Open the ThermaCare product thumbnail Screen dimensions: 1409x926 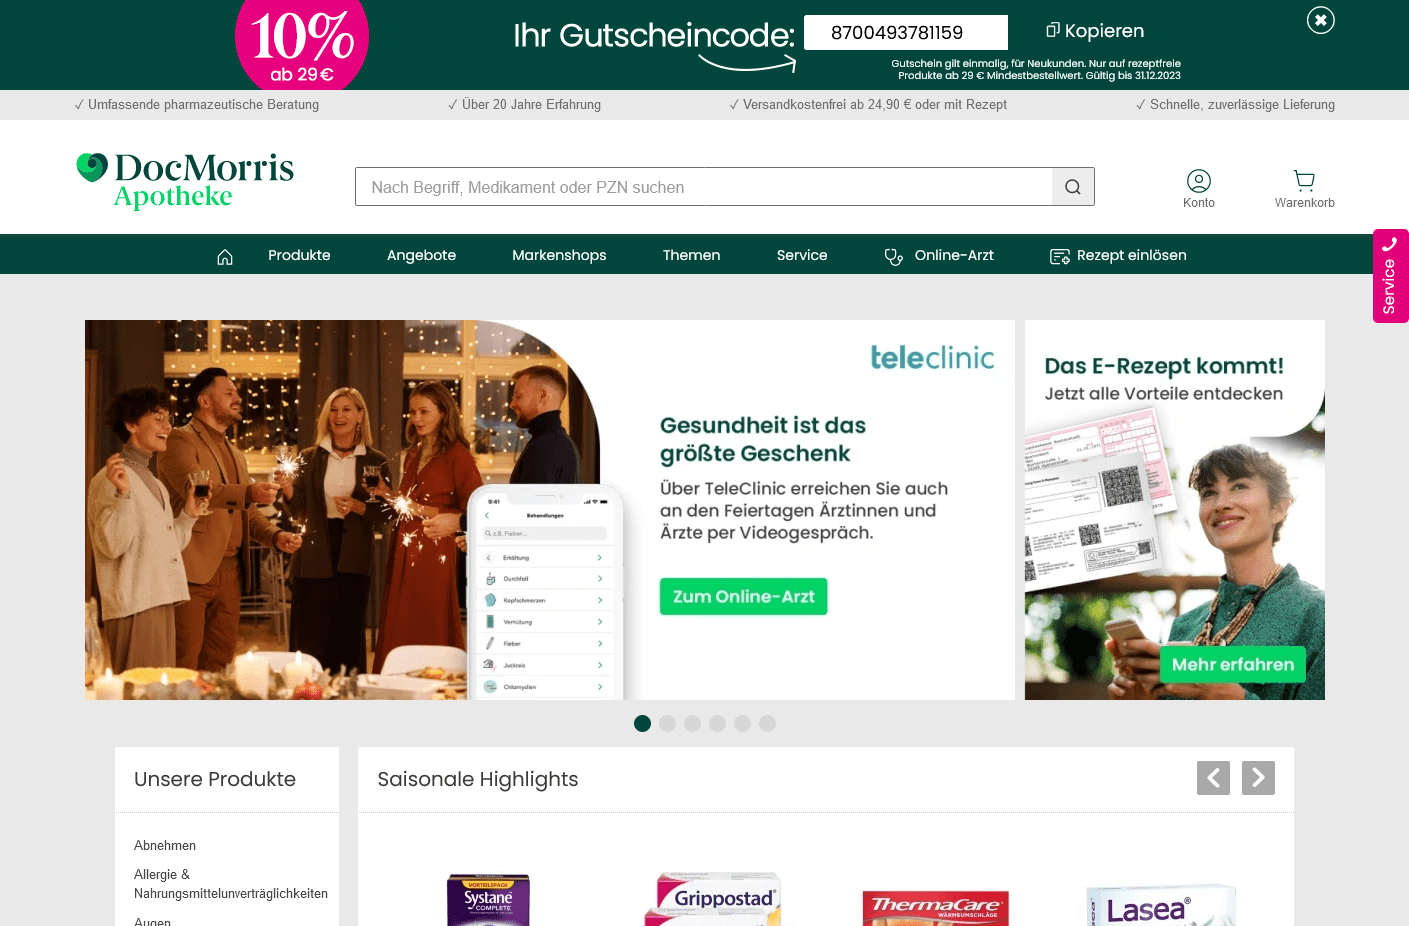pos(935,907)
